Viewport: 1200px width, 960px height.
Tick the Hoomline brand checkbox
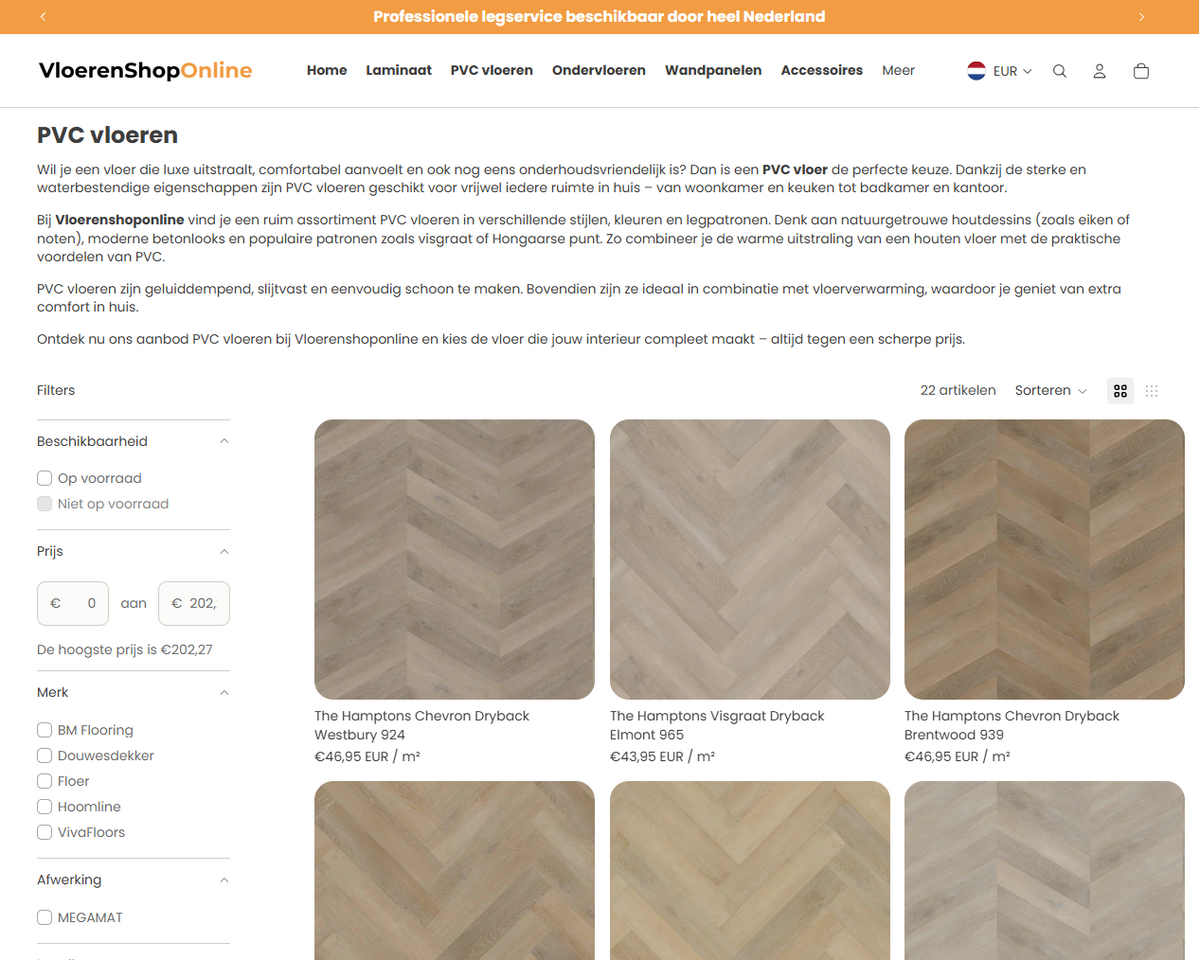(x=44, y=806)
